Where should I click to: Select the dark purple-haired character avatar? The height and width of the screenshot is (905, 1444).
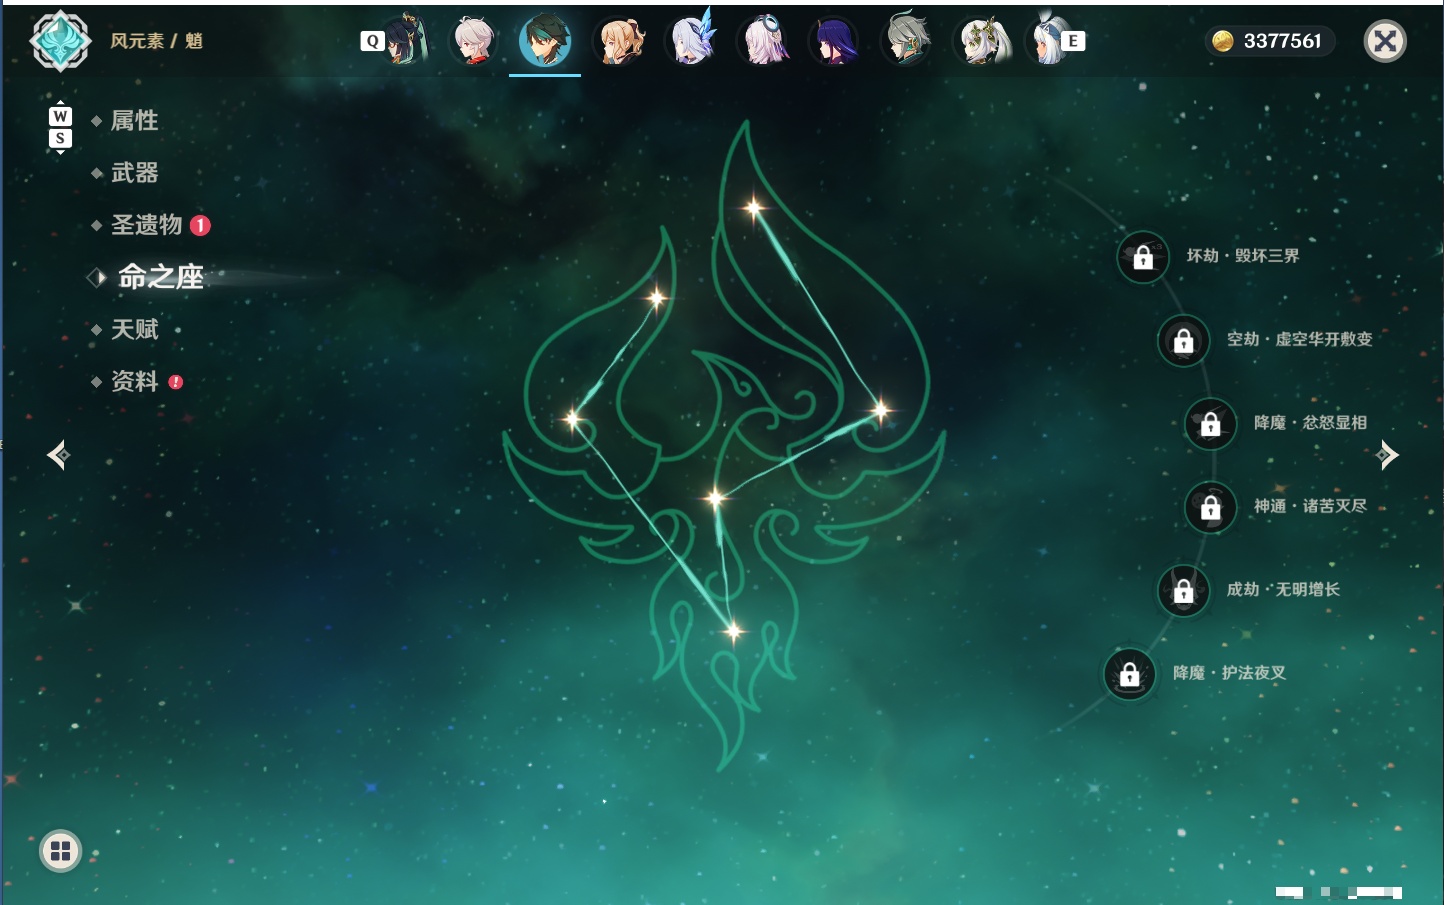834,41
